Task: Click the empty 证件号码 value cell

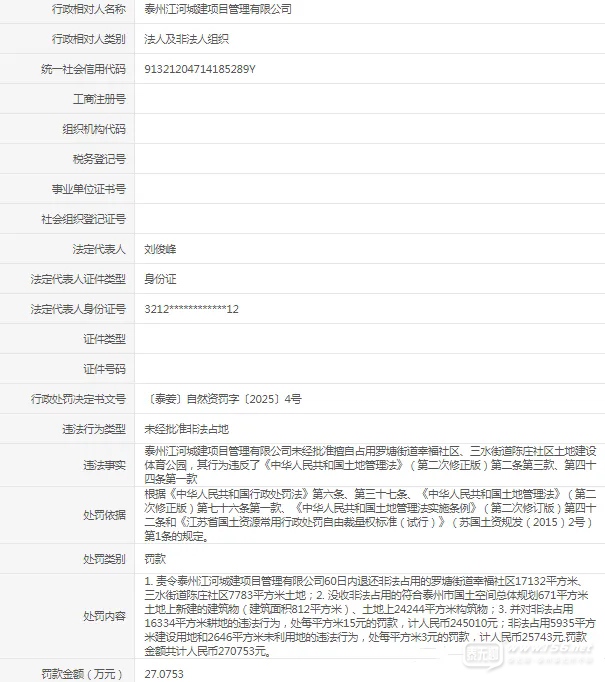Action: click(x=370, y=368)
